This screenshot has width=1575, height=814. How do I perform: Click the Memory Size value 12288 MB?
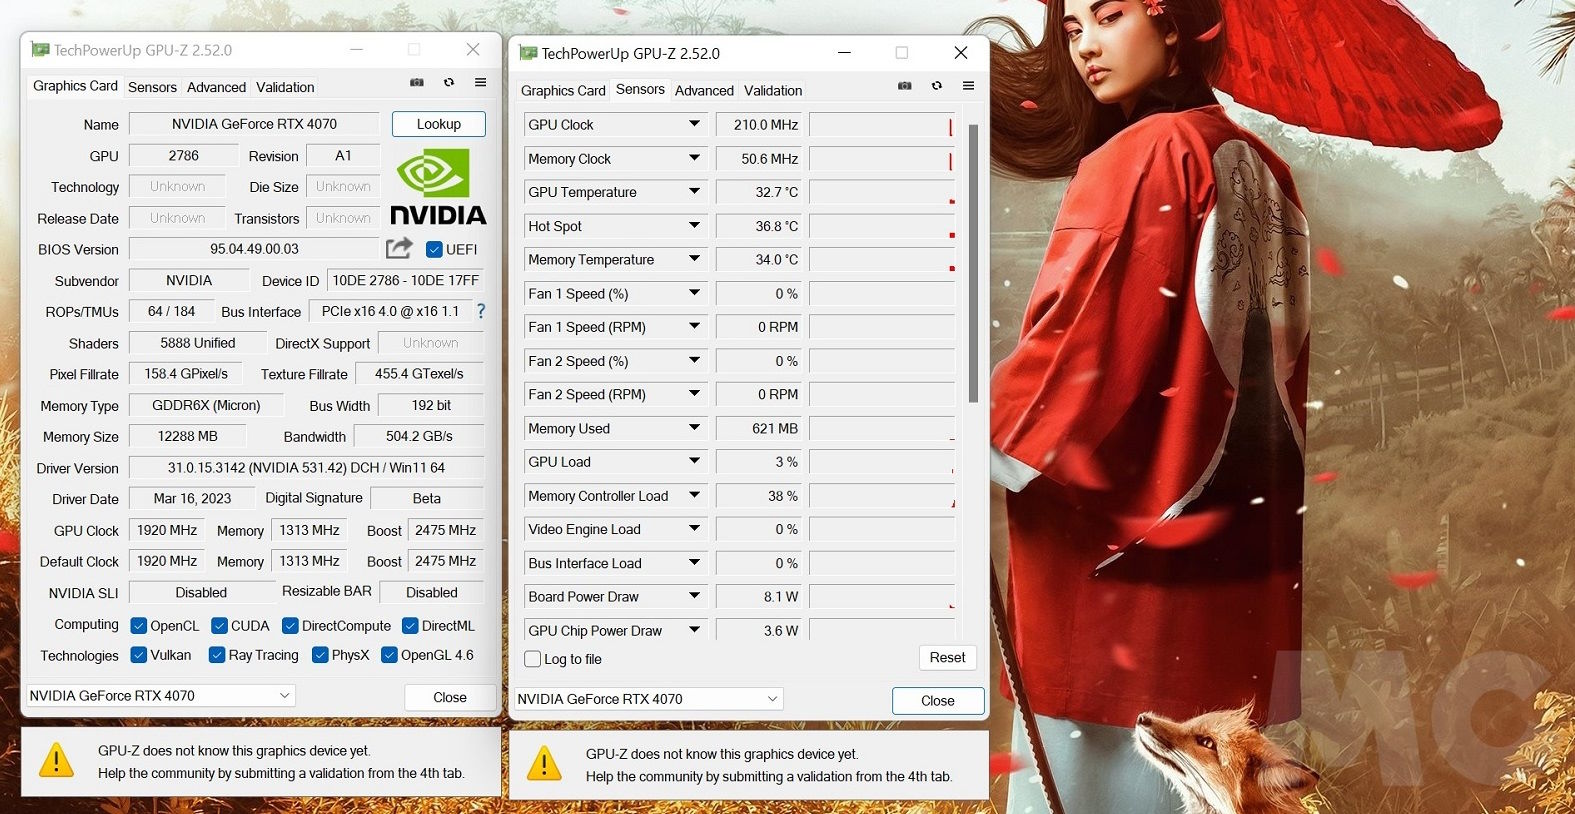coord(187,436)
